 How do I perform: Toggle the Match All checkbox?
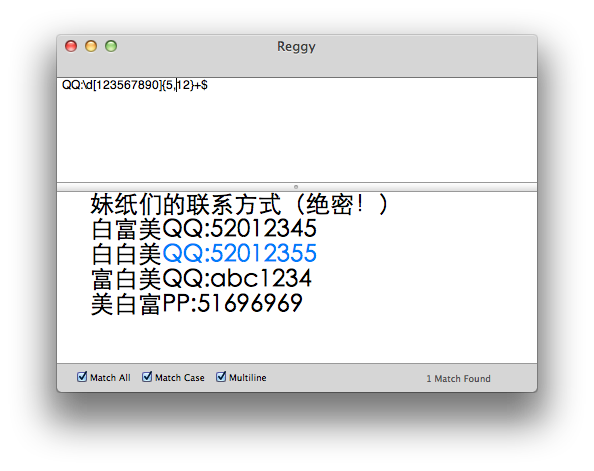[82, 377]
